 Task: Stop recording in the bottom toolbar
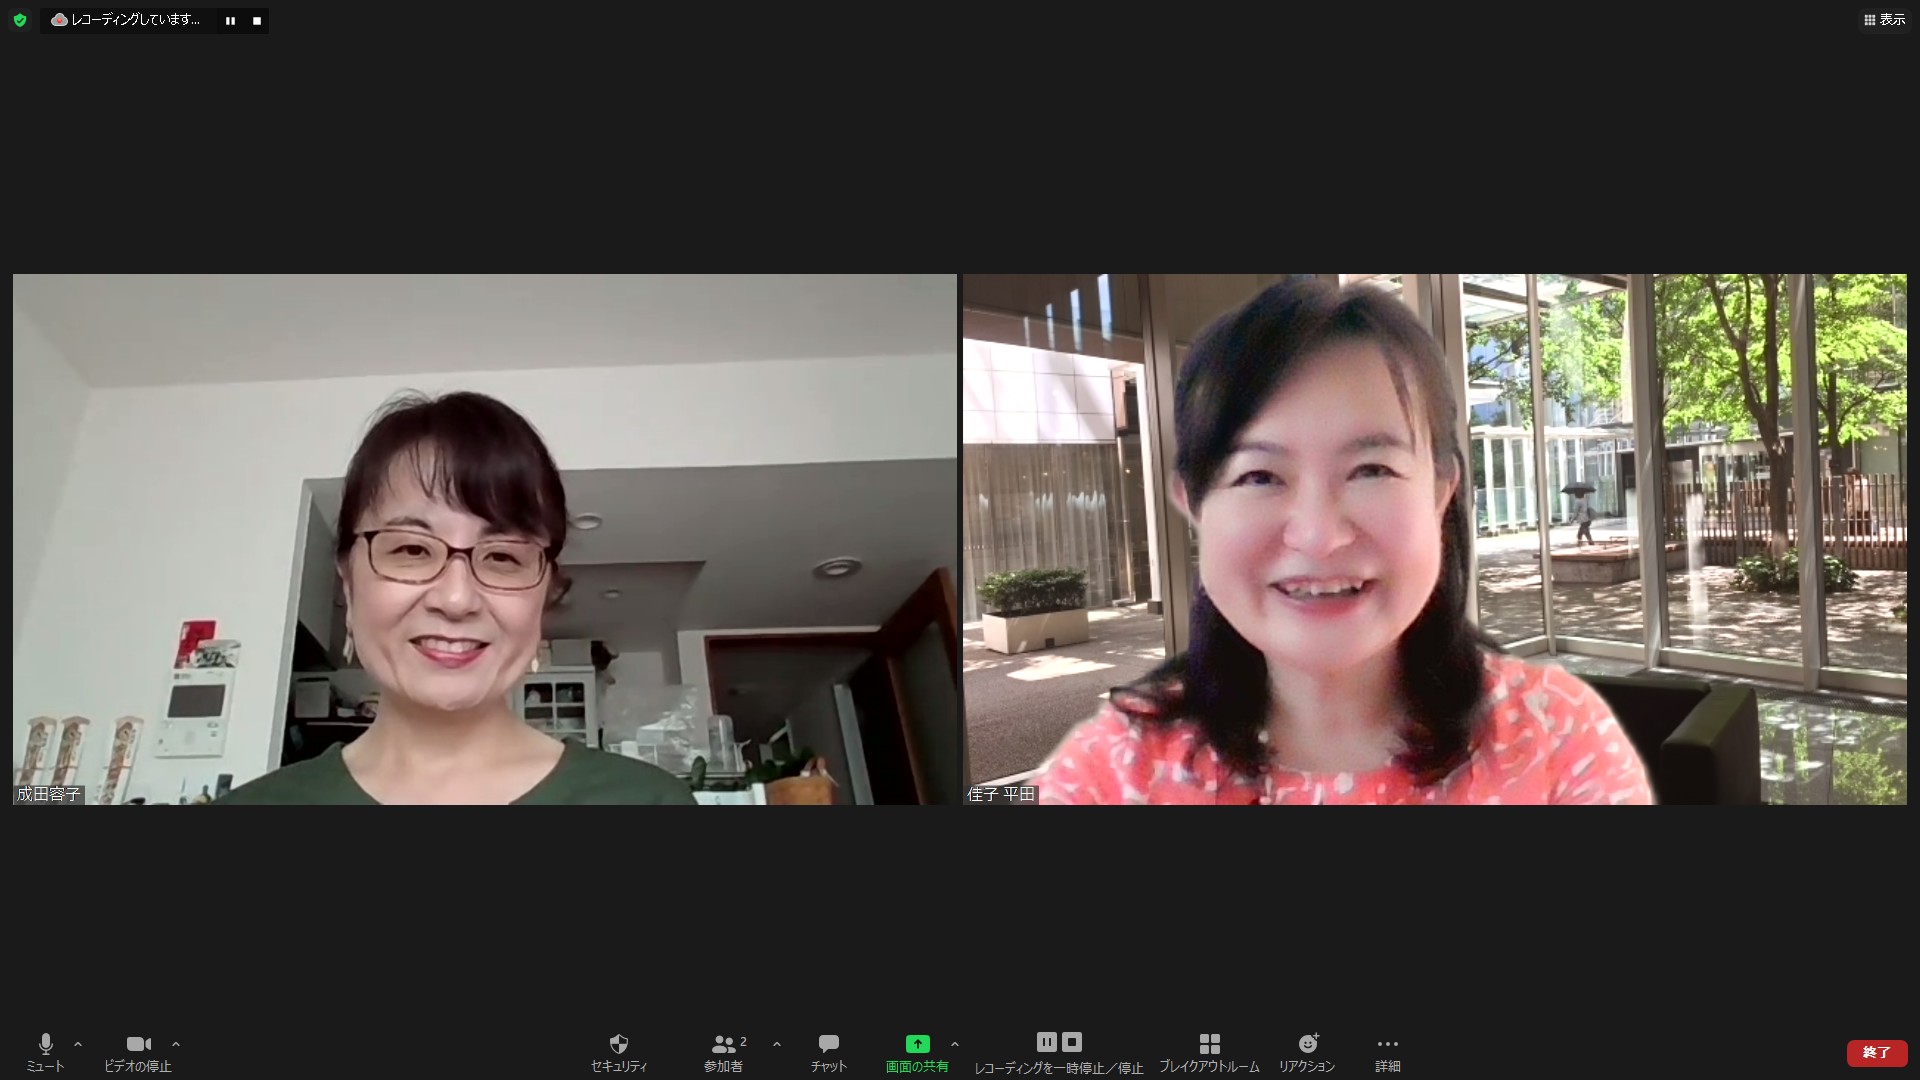tap(1072, 1042)
